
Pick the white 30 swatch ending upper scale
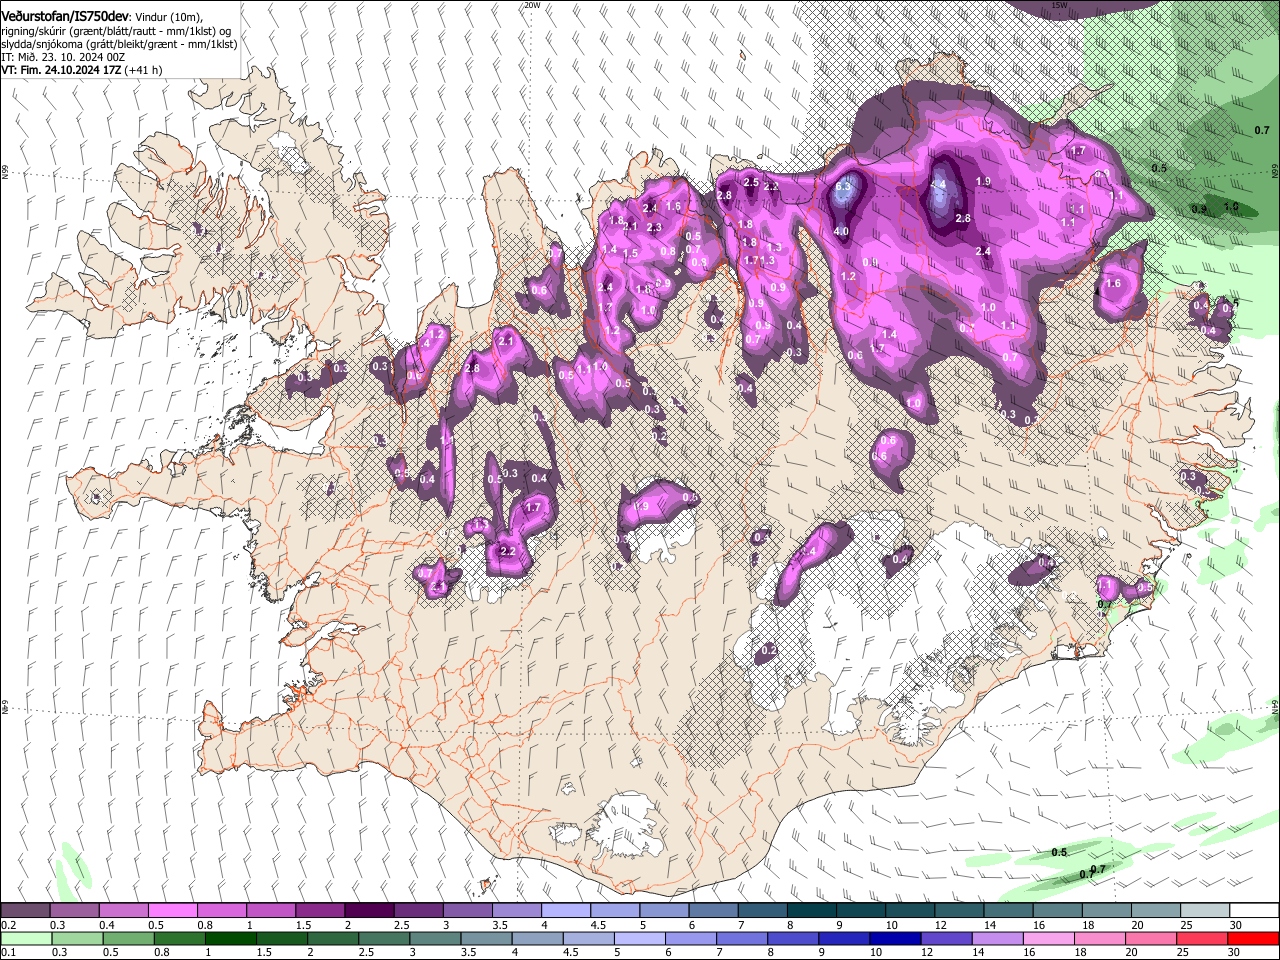click(x=1254, y=910)
